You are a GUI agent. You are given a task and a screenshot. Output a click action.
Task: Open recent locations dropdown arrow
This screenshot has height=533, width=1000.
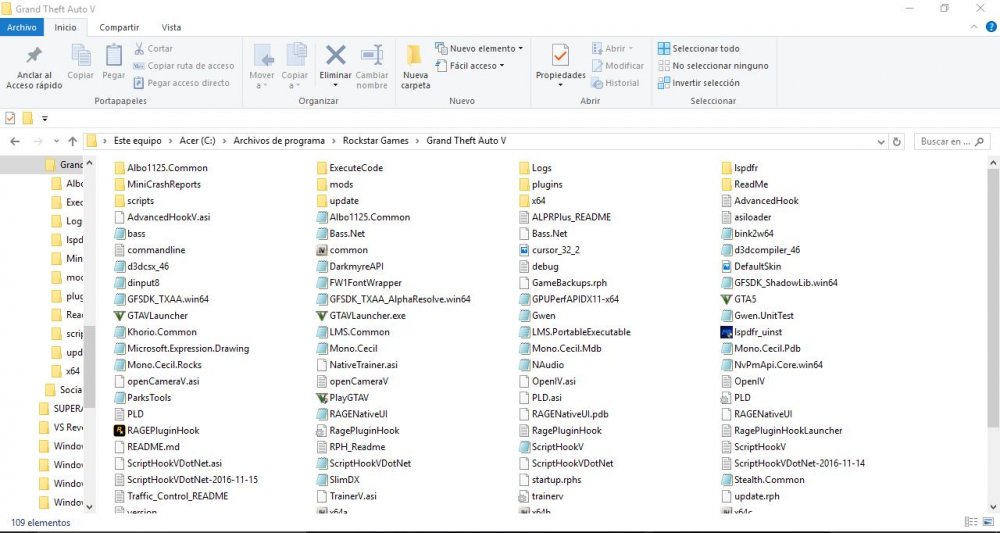(x=56, y=142)
